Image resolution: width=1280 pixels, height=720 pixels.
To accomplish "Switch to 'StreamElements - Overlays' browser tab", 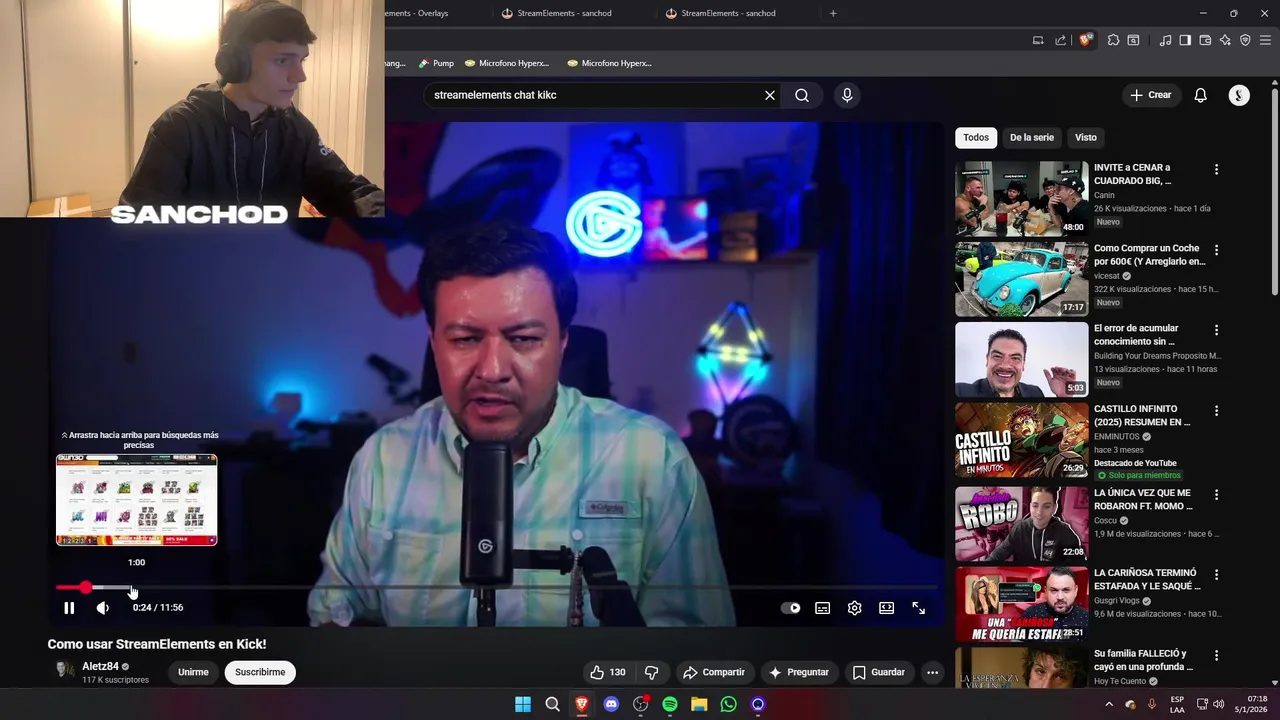I will click(418, 13).
